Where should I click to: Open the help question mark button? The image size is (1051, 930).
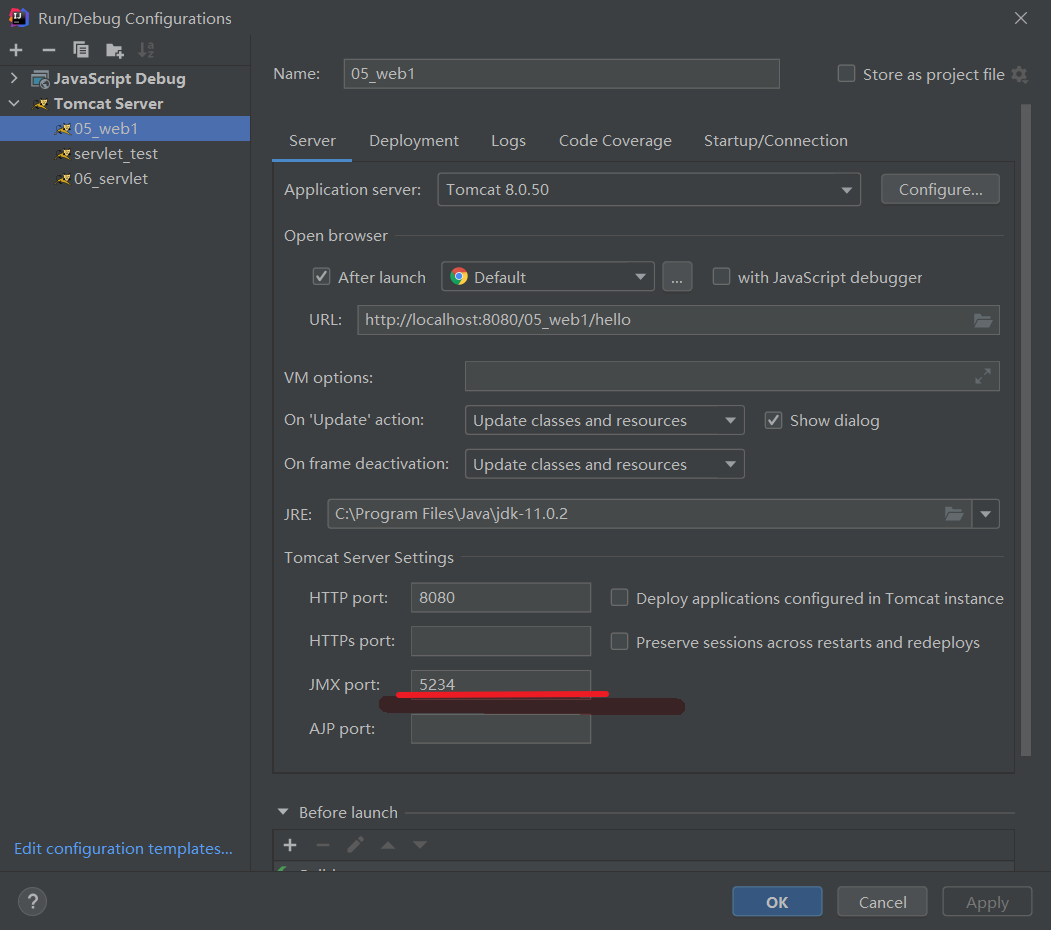32,901
